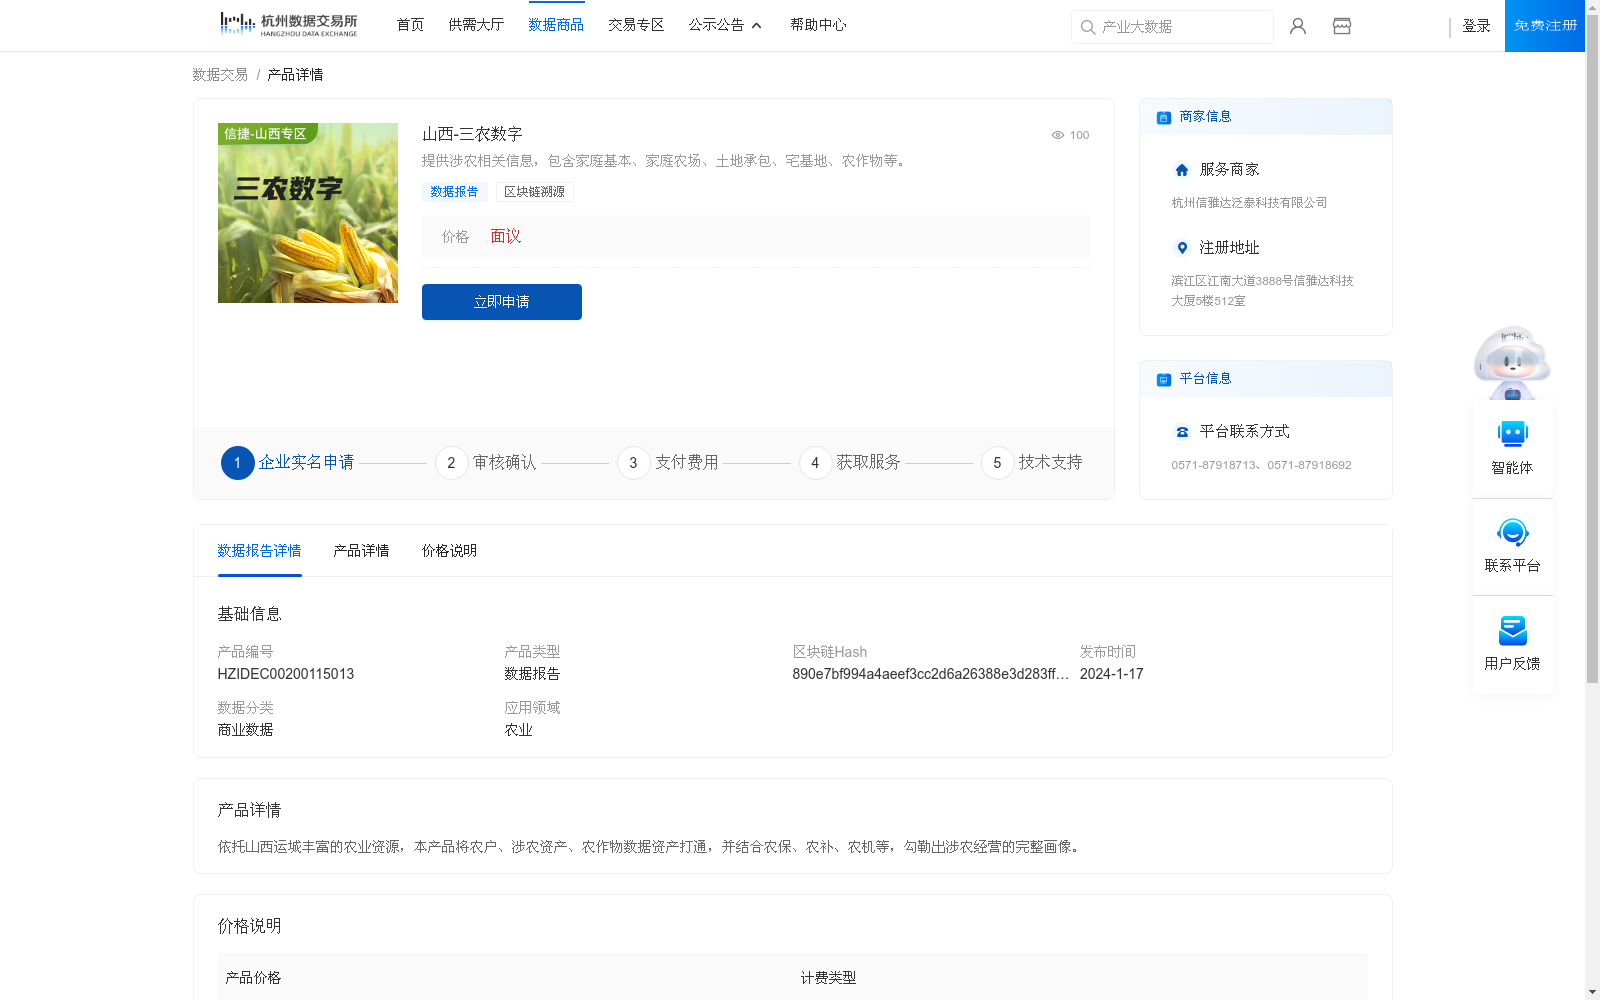This screenshot has height=1000, width=1600.
Task: Click merchant name 杭州信雅达泛泰科技有限公司
Action: point(1249,203)
